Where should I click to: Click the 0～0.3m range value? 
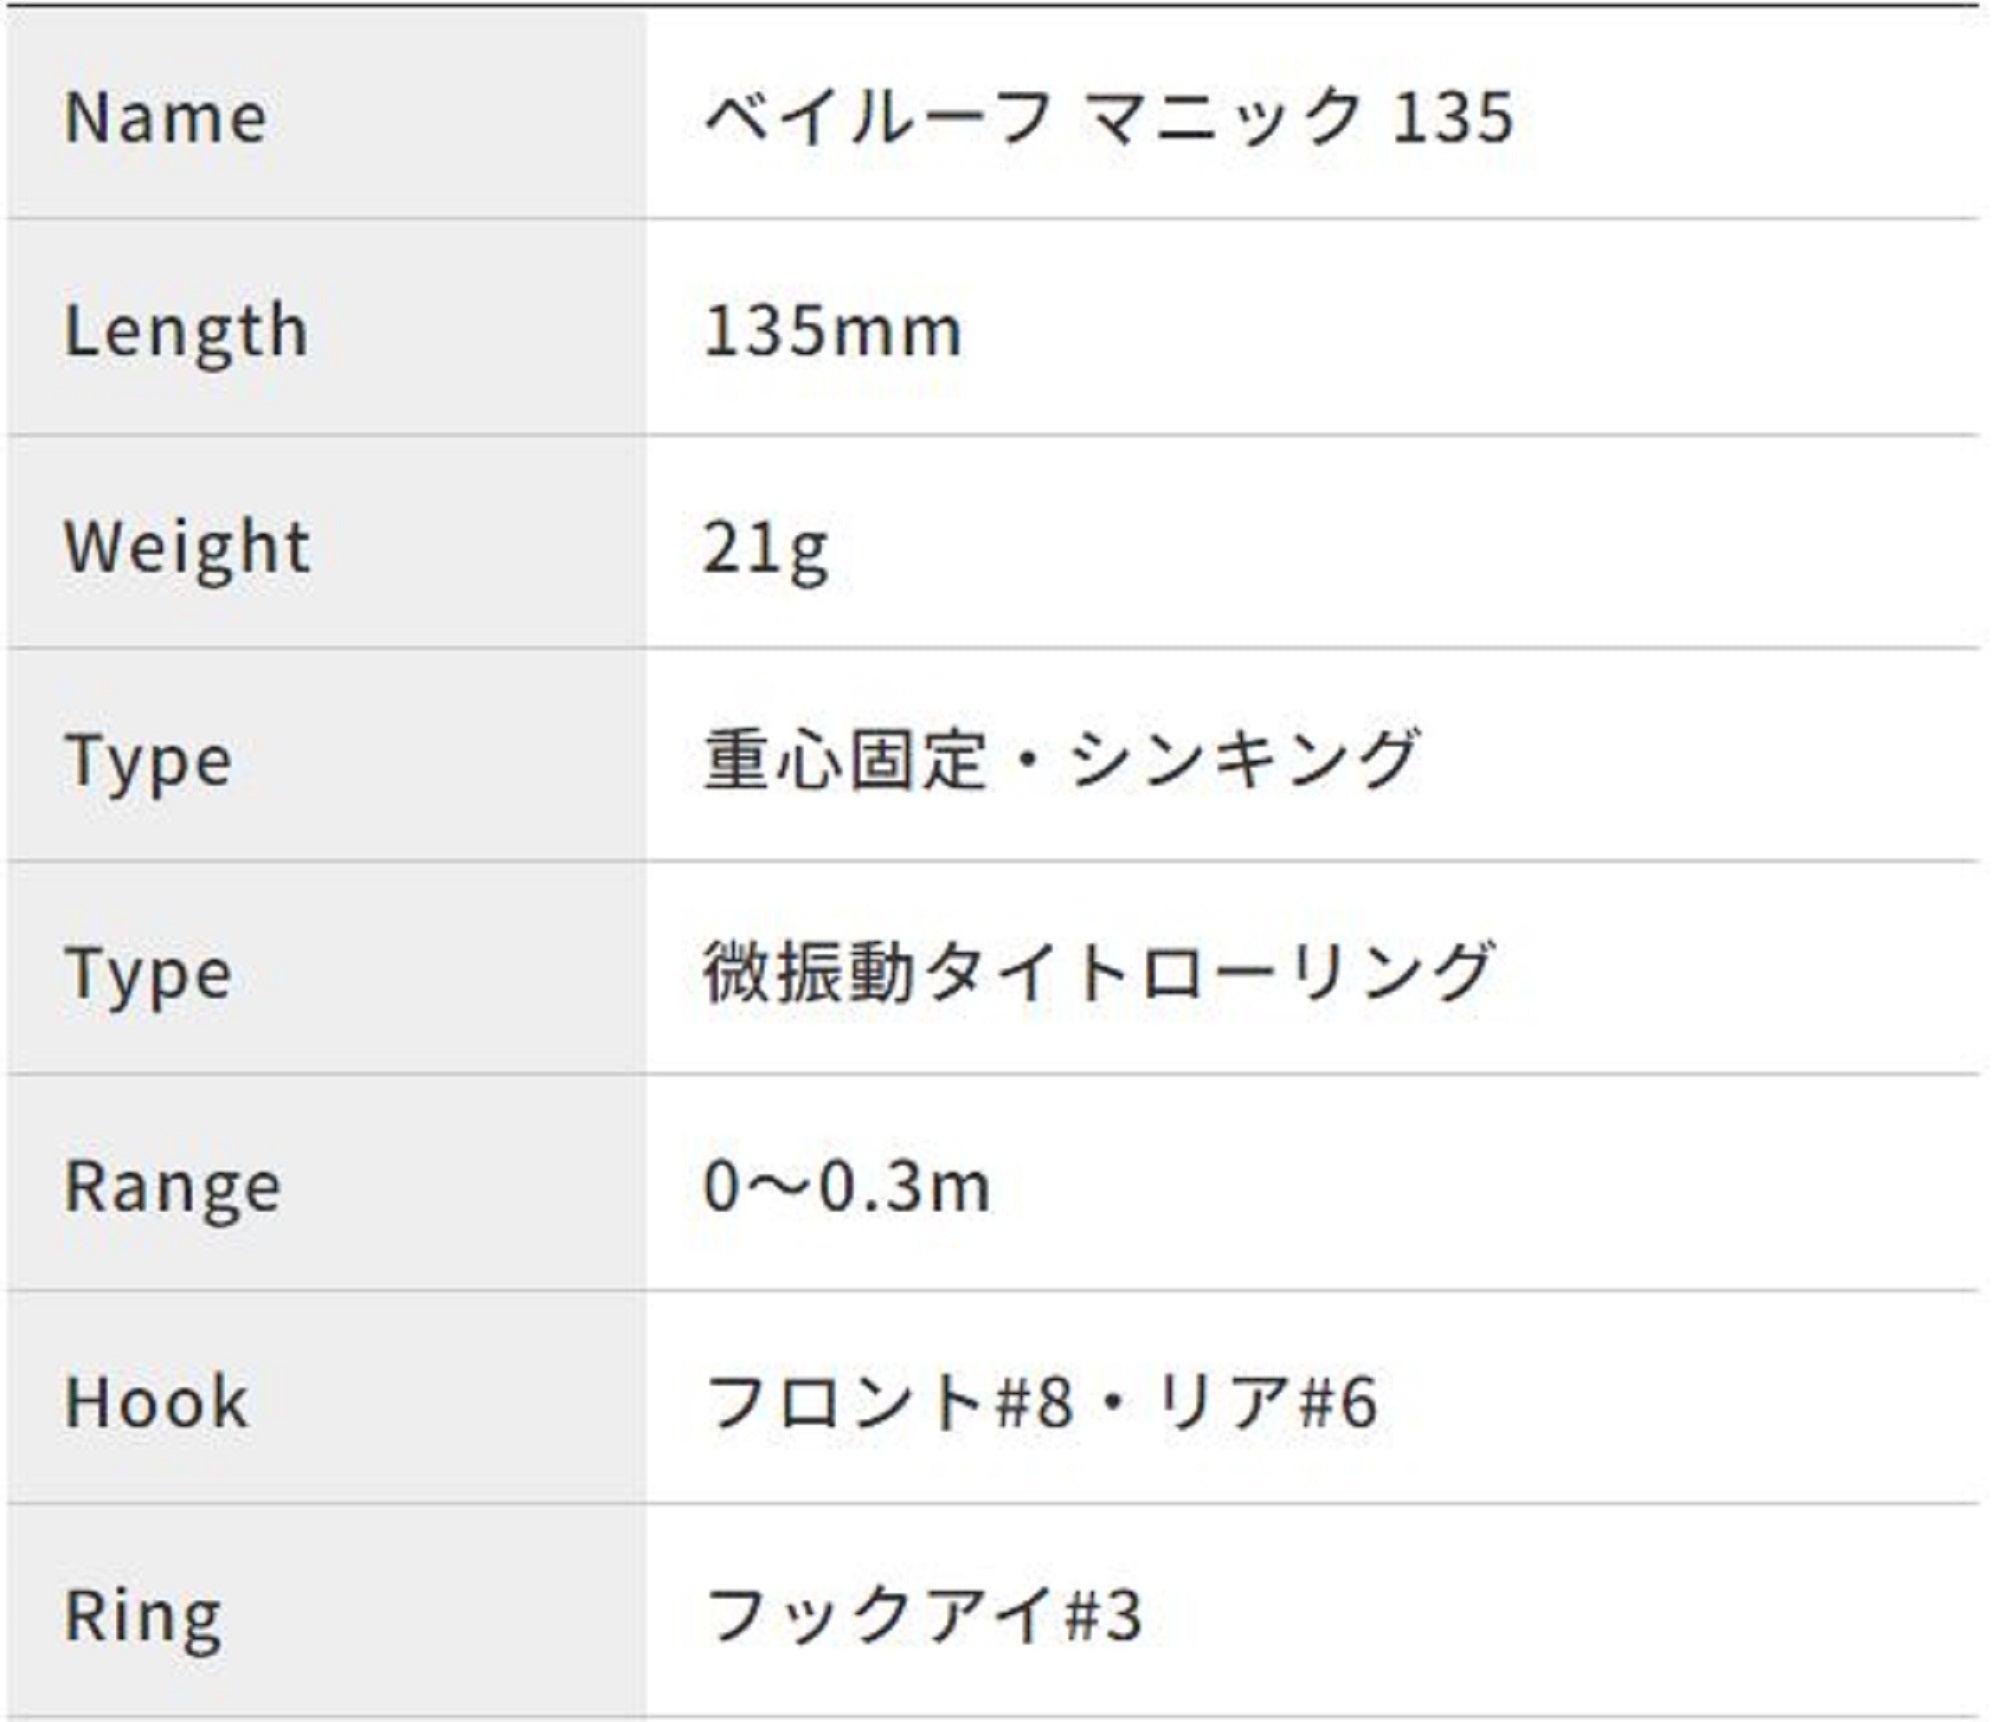click(x=846, y=1187)
